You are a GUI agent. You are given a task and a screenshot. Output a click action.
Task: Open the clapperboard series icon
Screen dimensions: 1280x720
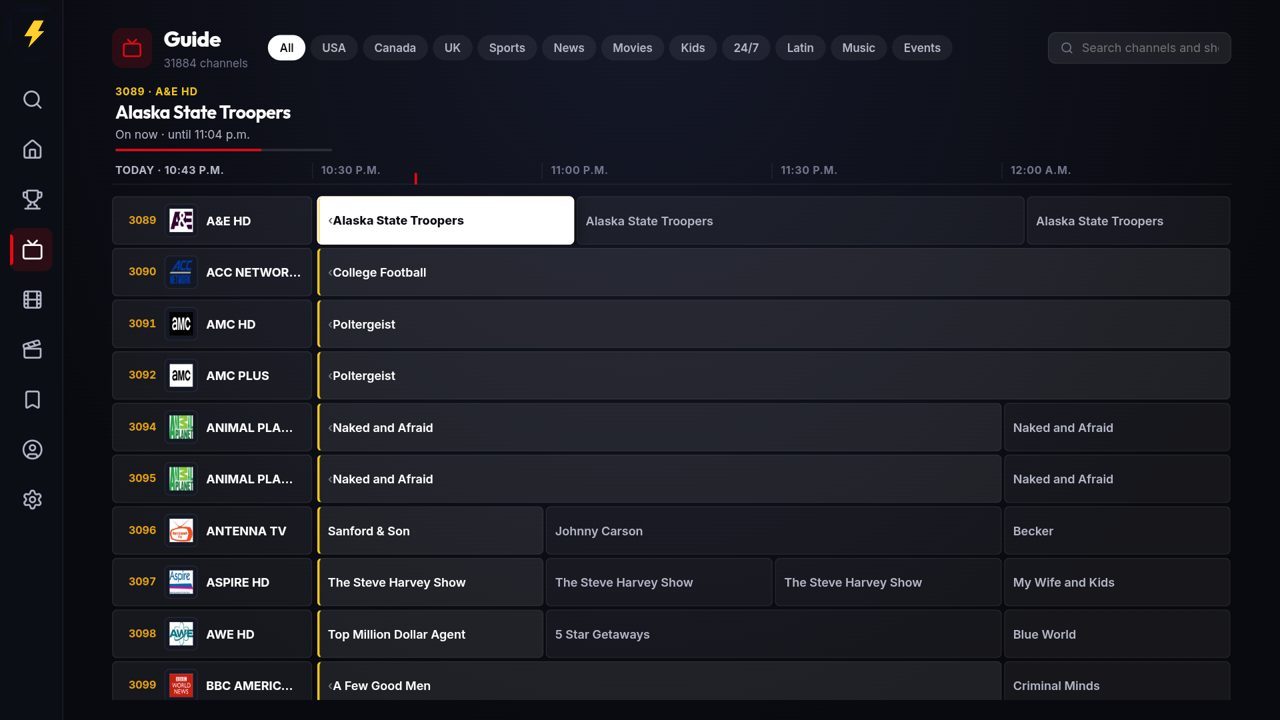32,350
